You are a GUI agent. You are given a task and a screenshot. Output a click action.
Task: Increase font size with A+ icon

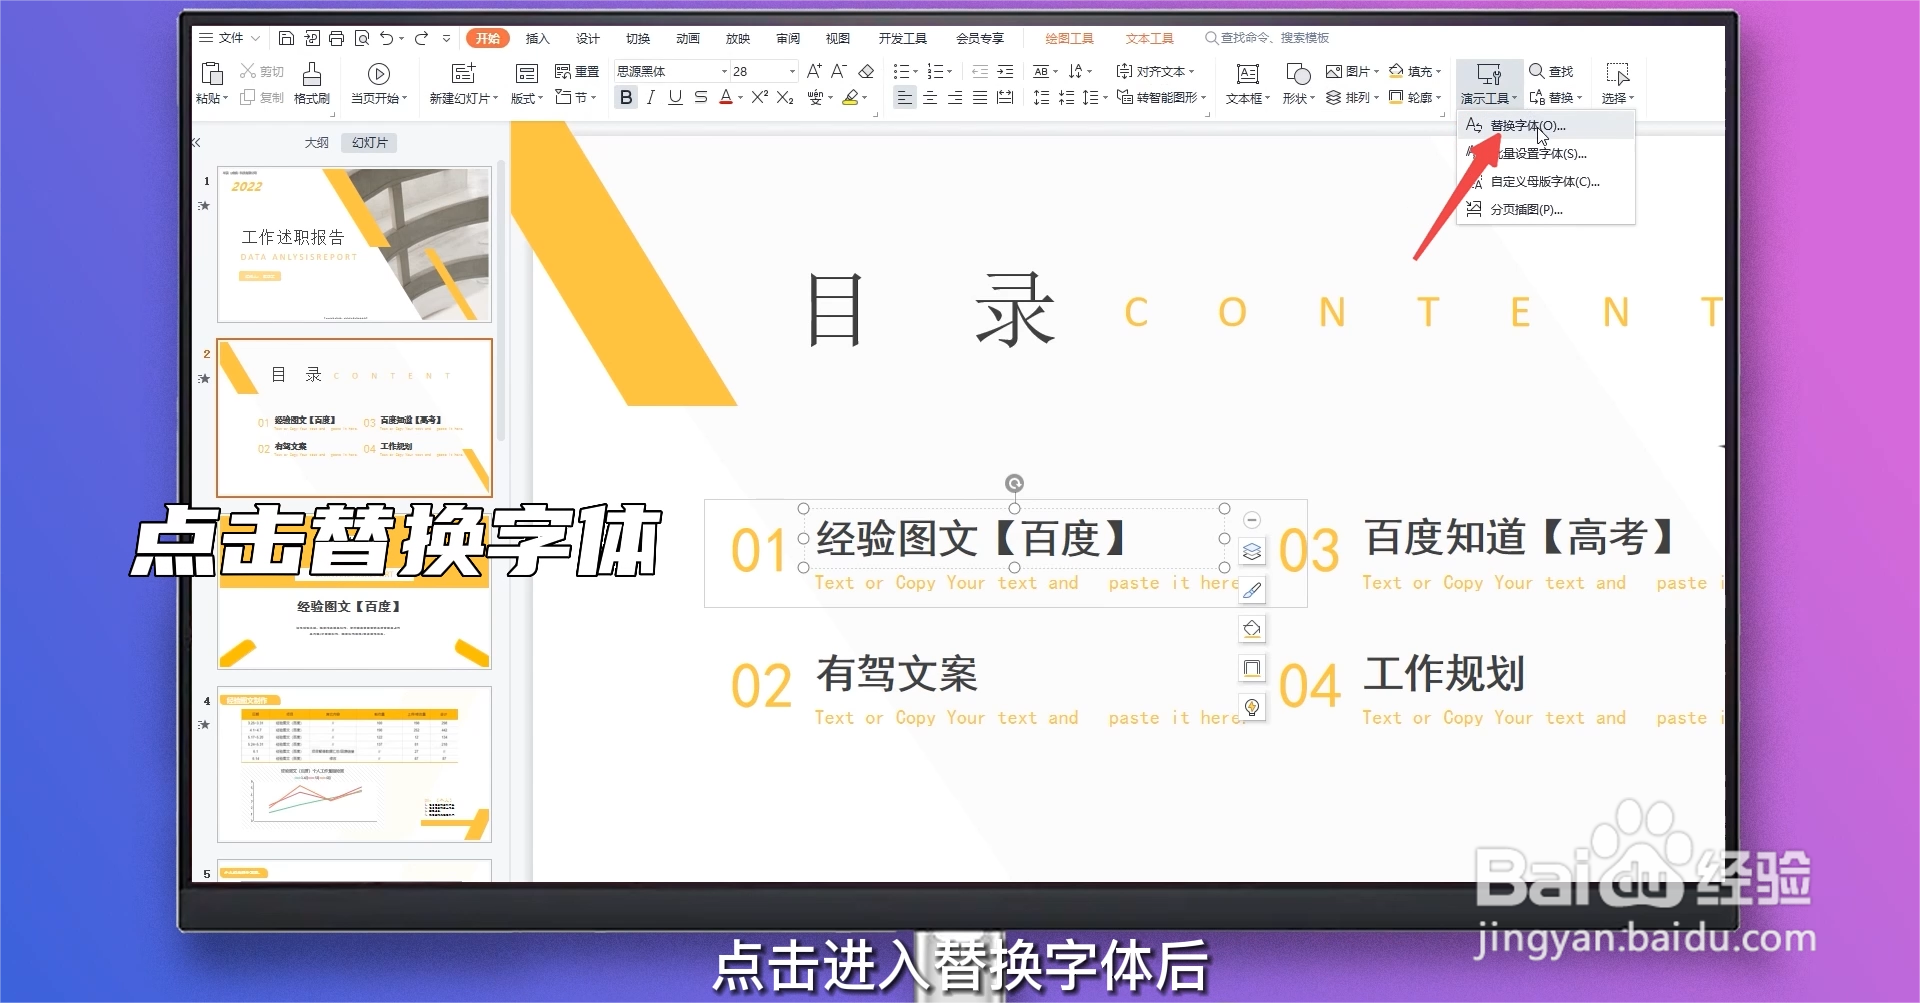coord(814,71)
